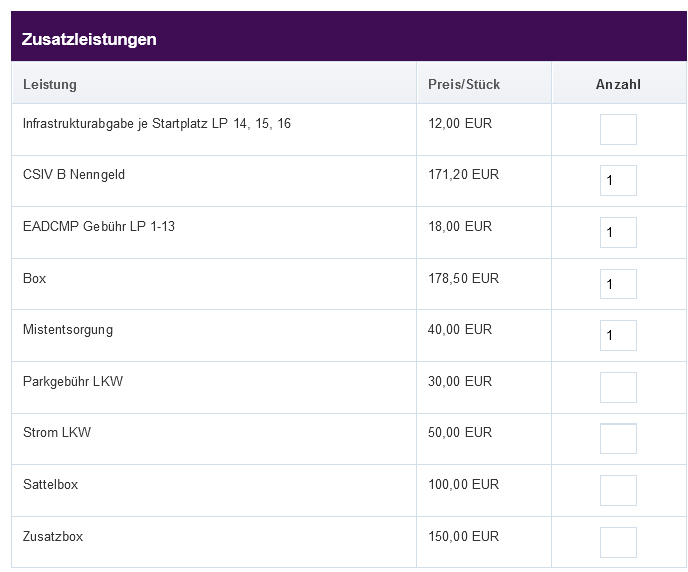Click the Zusatzbox row label
This screenshot has width=688, height=572.
(x=53, y=536)
